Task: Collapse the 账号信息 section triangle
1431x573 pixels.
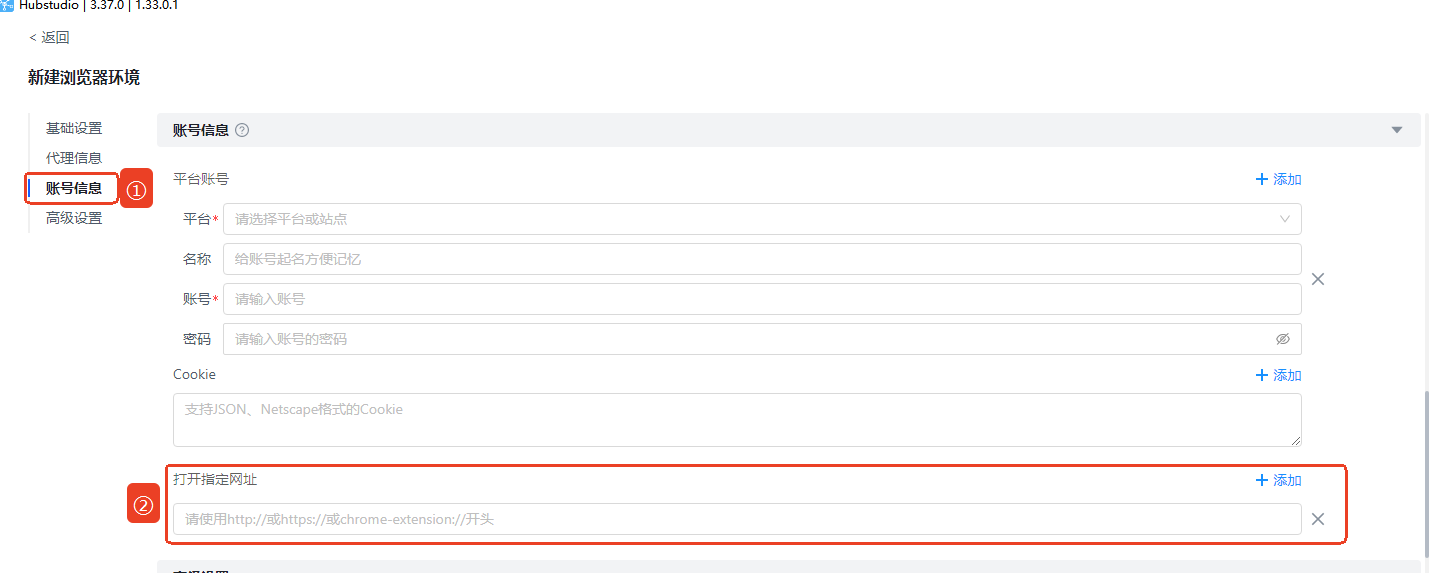Action: pyautogui.click(x=1397, y=130)
